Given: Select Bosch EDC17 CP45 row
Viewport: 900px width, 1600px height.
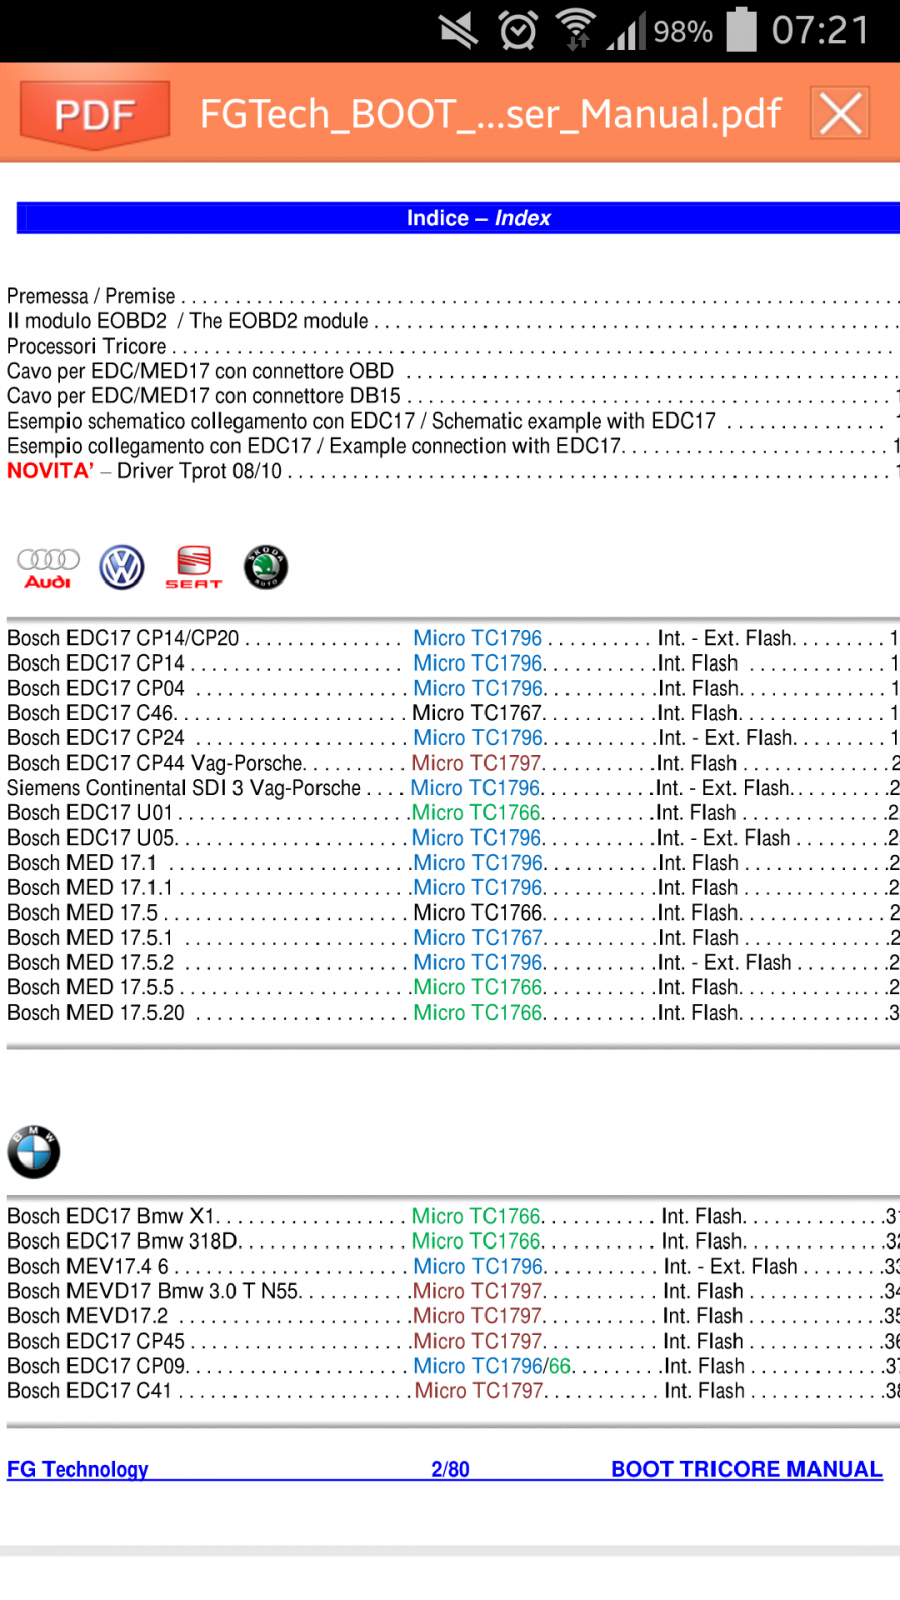Looking at the screenshot, I should (x=453, y=1341).
